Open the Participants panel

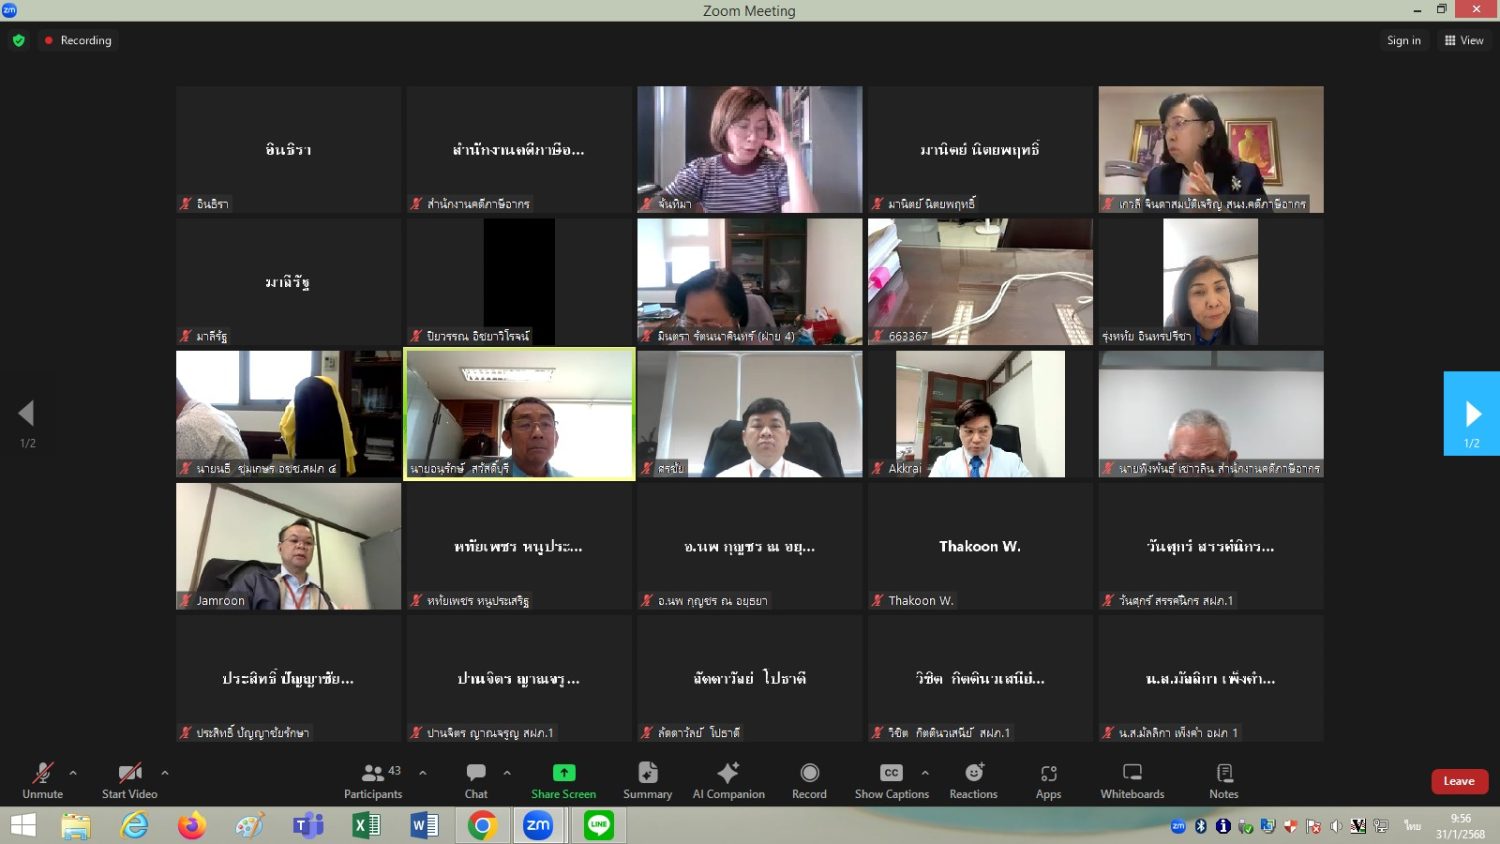tap(372, 780)
